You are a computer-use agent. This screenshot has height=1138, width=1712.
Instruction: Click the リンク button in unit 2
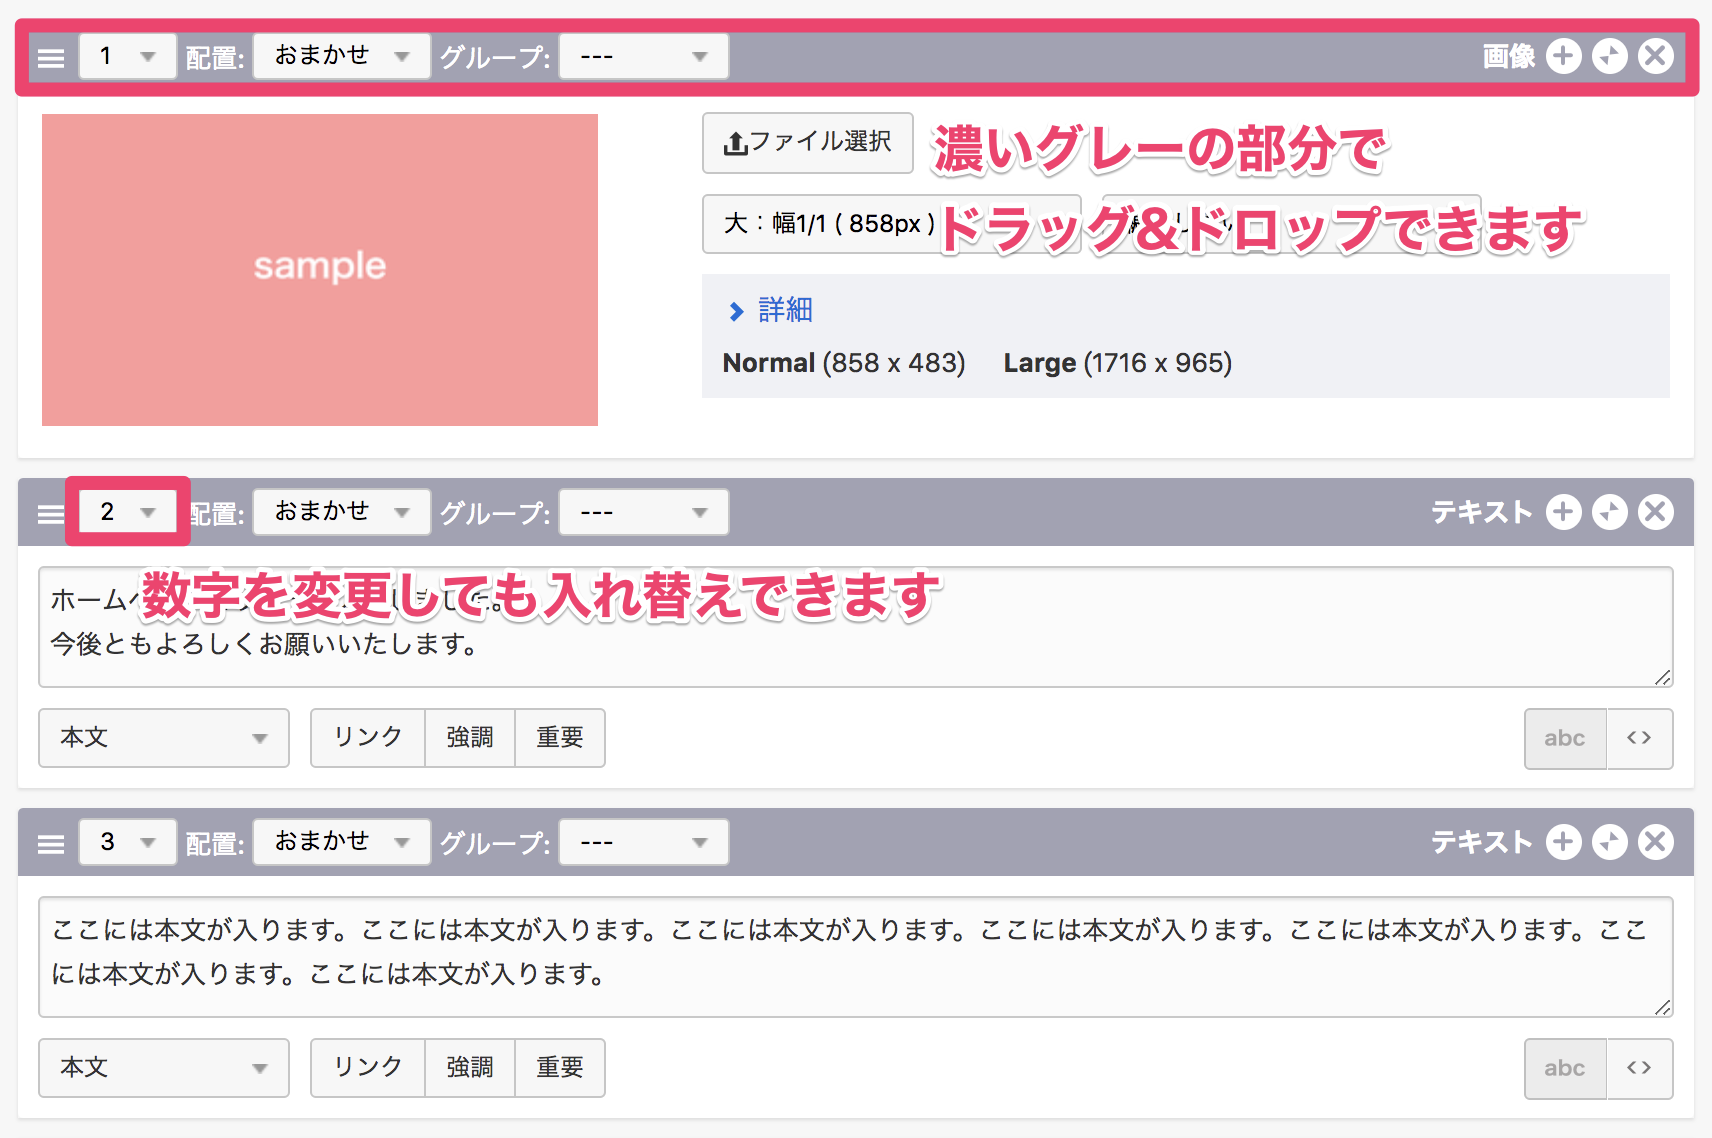[368, 738]
